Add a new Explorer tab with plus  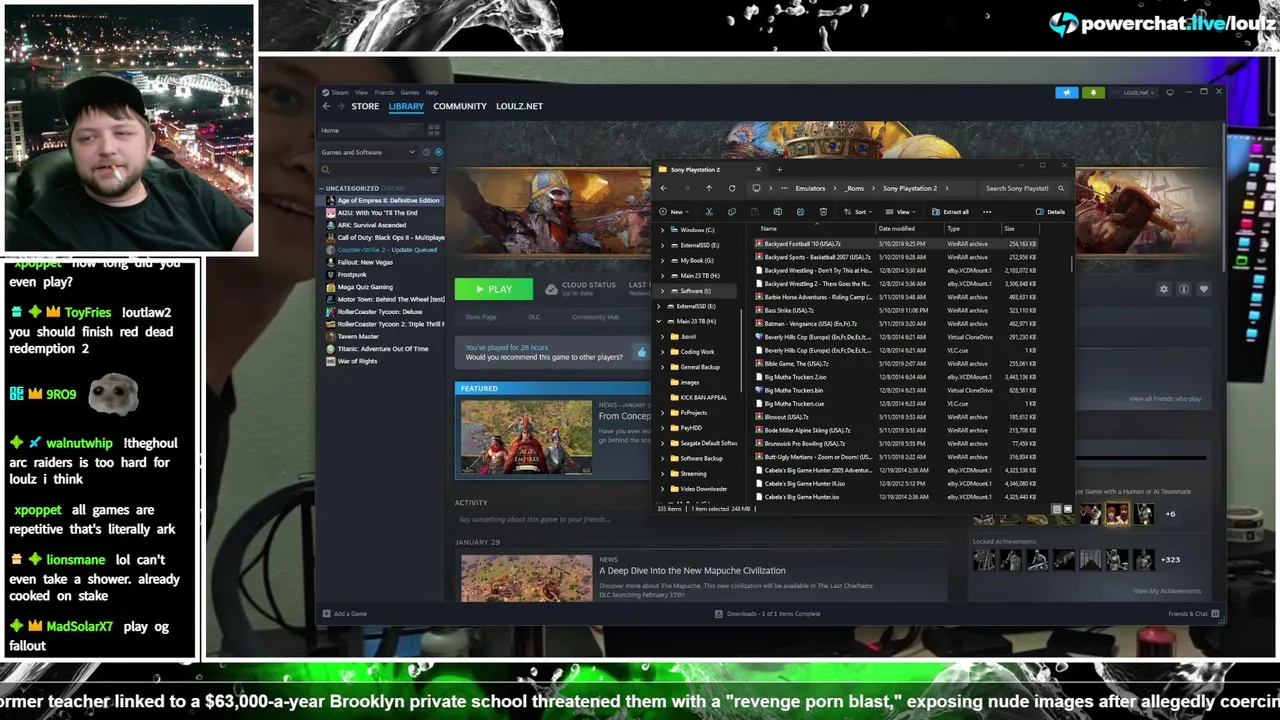point(779,169)
